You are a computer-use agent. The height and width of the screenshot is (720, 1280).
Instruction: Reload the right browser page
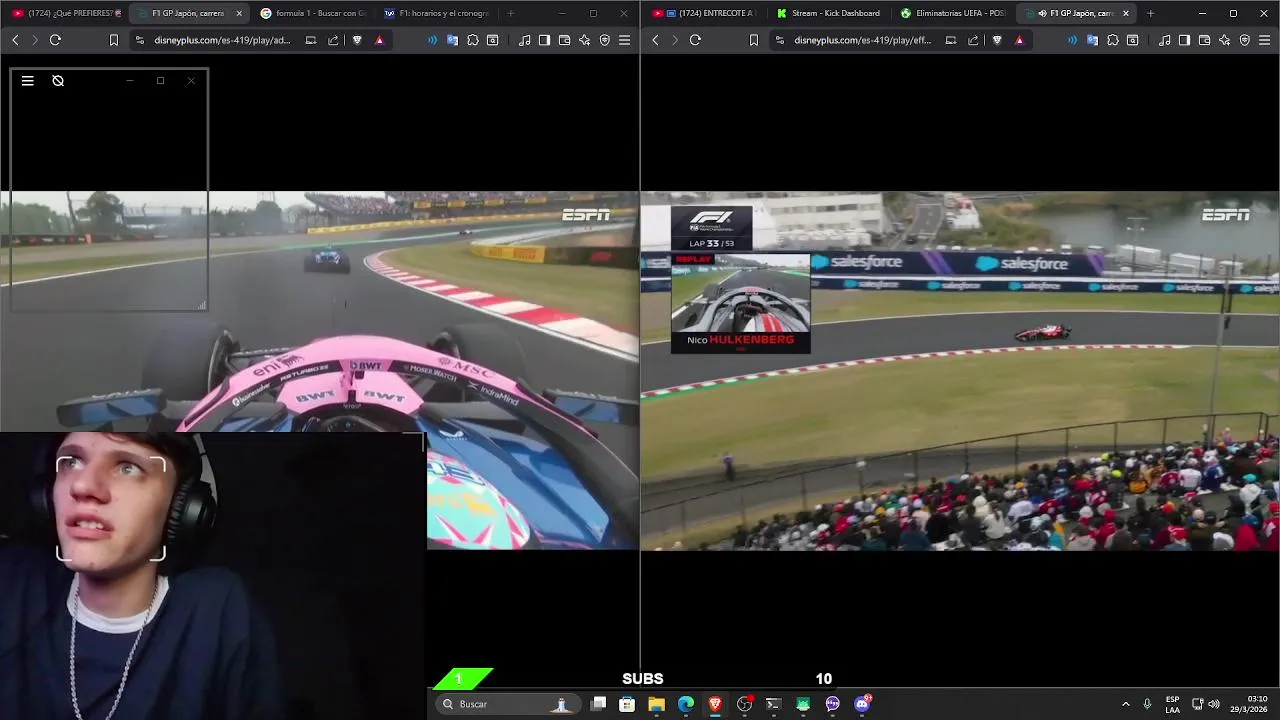coord(695,40)
